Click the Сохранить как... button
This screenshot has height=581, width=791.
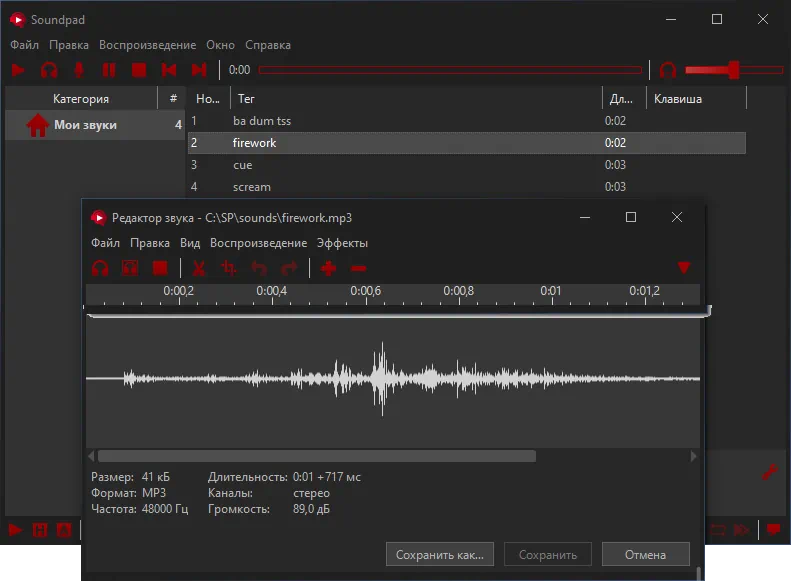click(x=440, y=554)
